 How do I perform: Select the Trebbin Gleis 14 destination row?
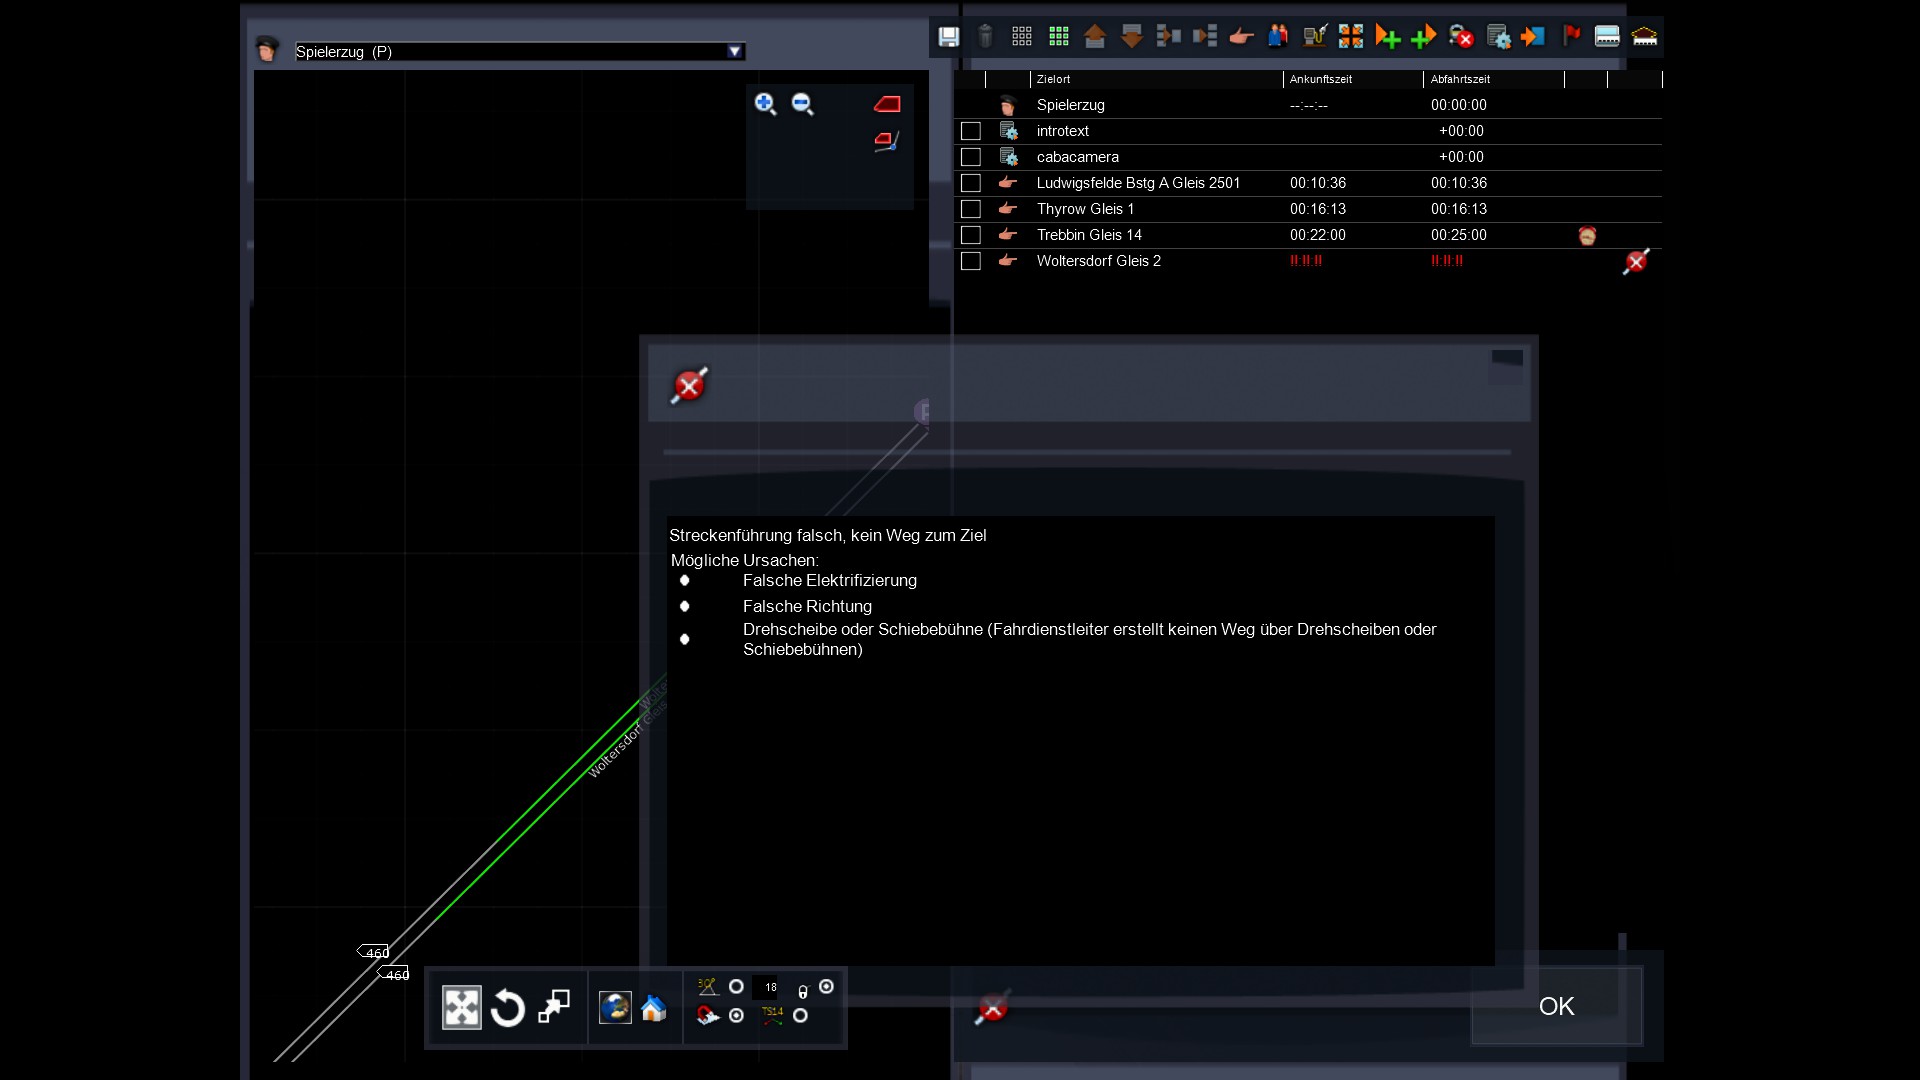point(1089,235)
